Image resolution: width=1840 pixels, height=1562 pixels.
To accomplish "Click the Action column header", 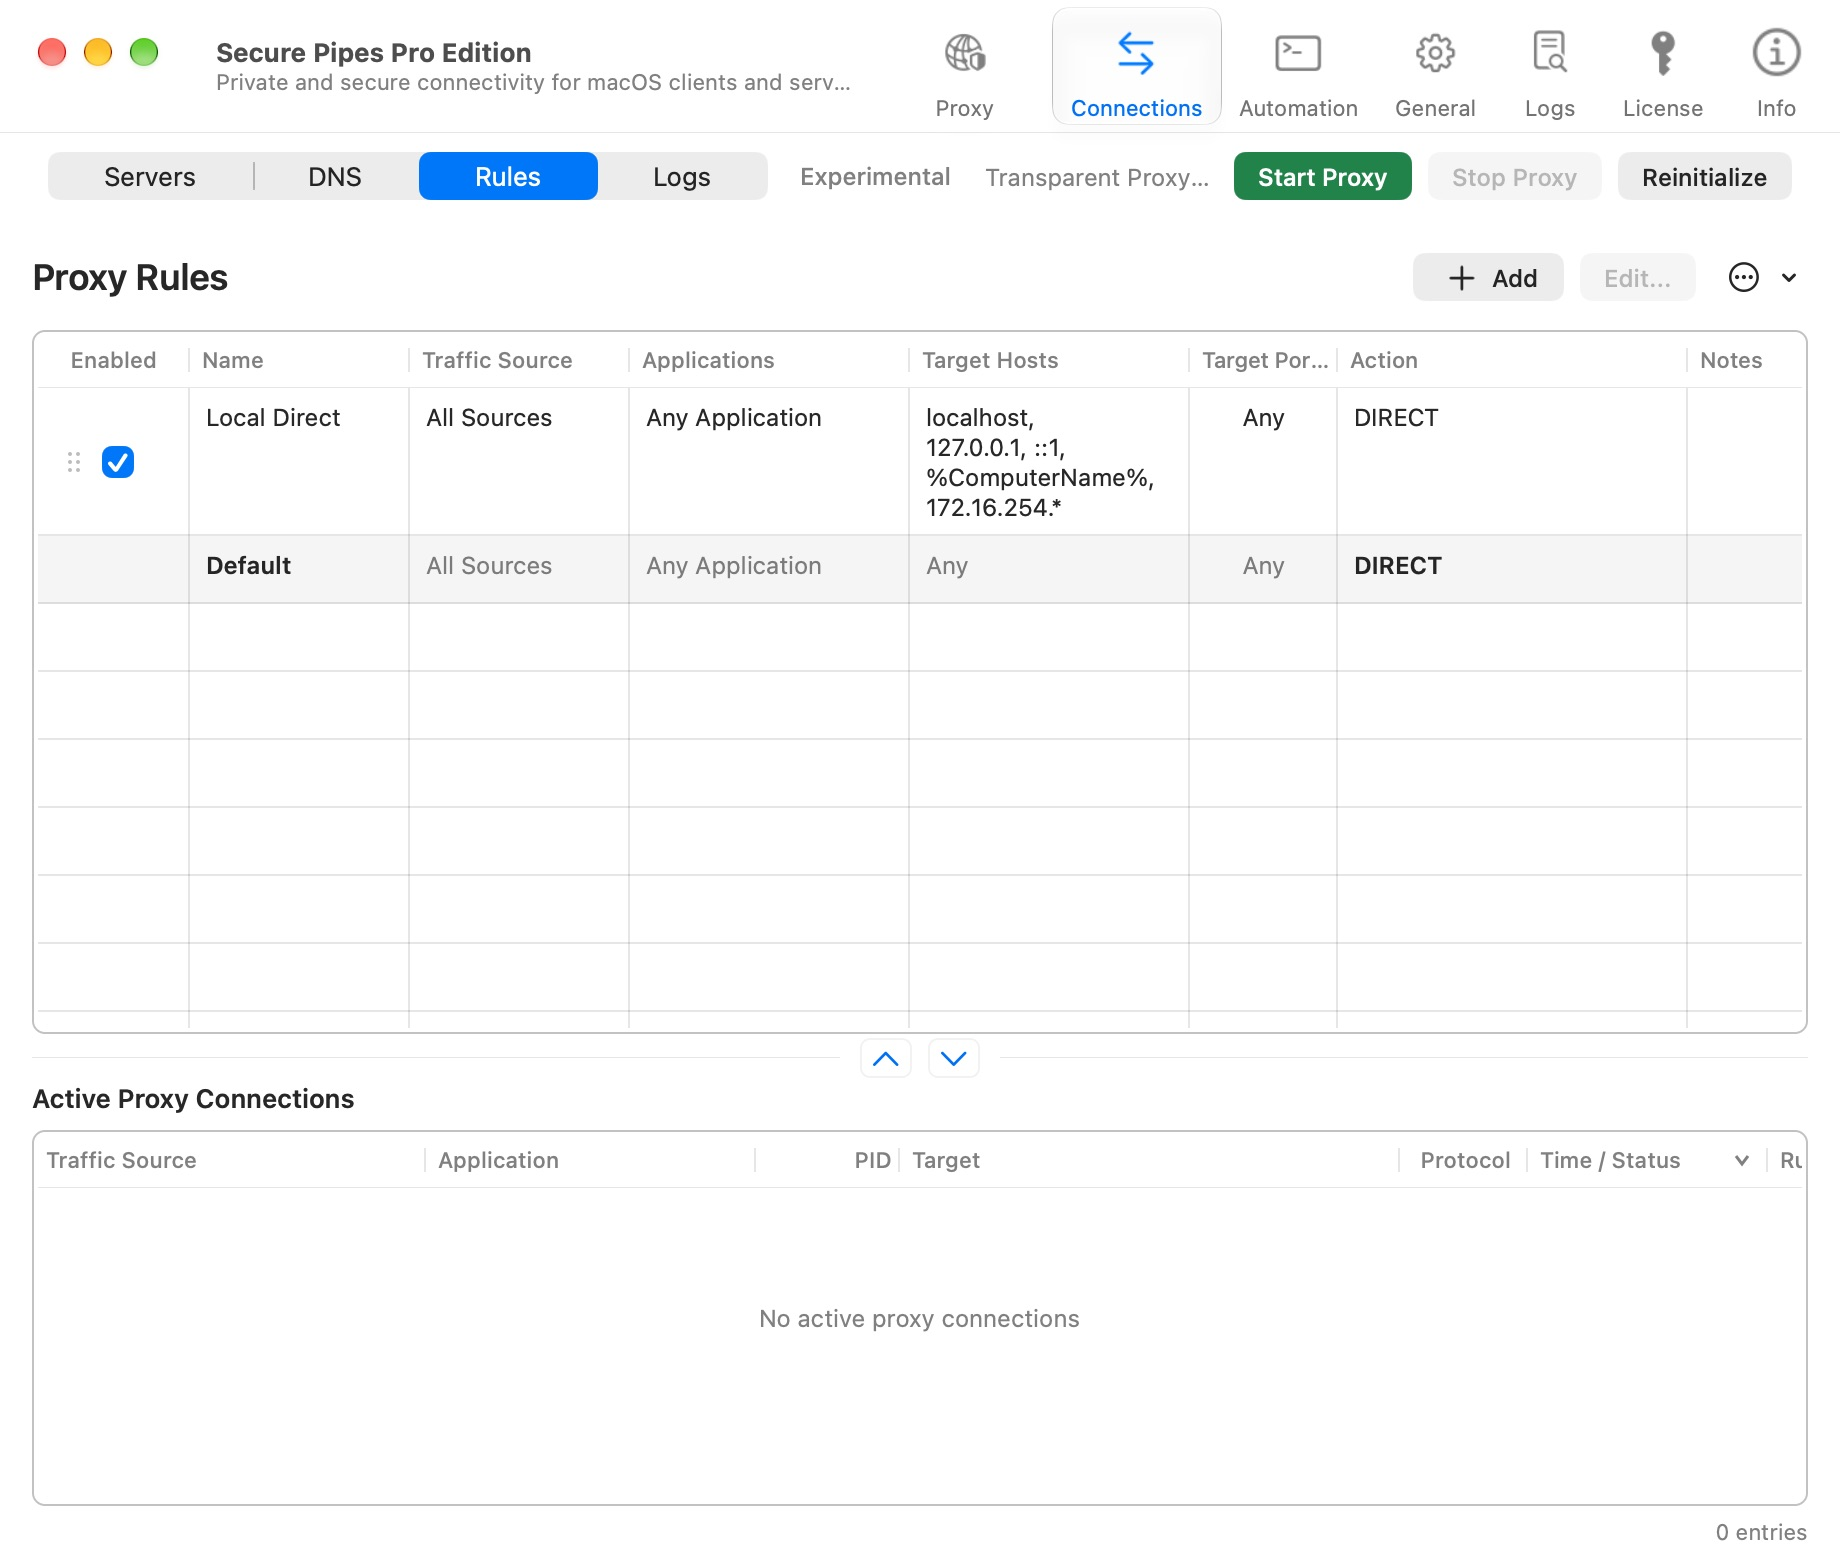I will tap(1384, 360).
